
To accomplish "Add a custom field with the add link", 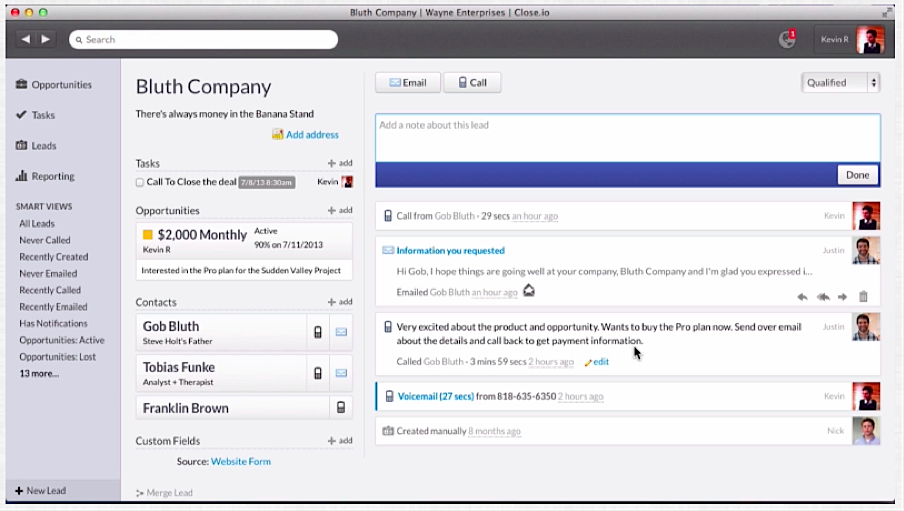I will click(x=340, y=441).
